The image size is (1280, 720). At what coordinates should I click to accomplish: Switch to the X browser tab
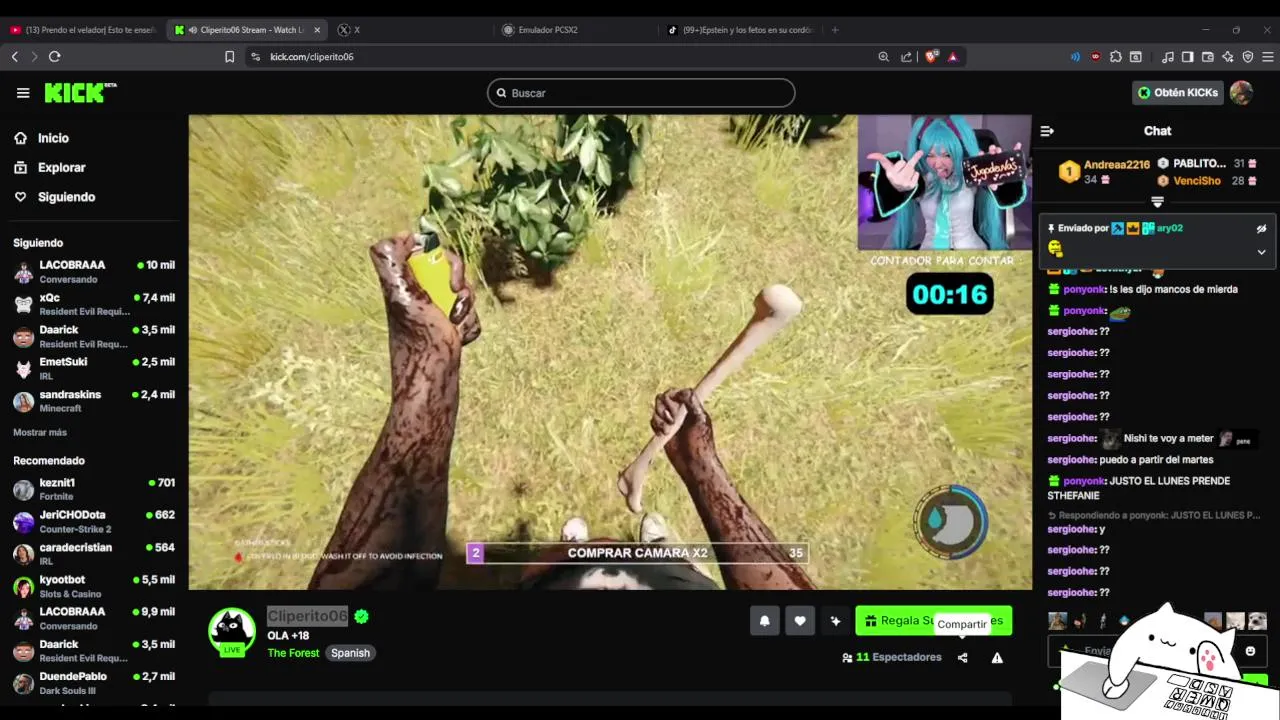pyautogui.click(x=410, y=30)
